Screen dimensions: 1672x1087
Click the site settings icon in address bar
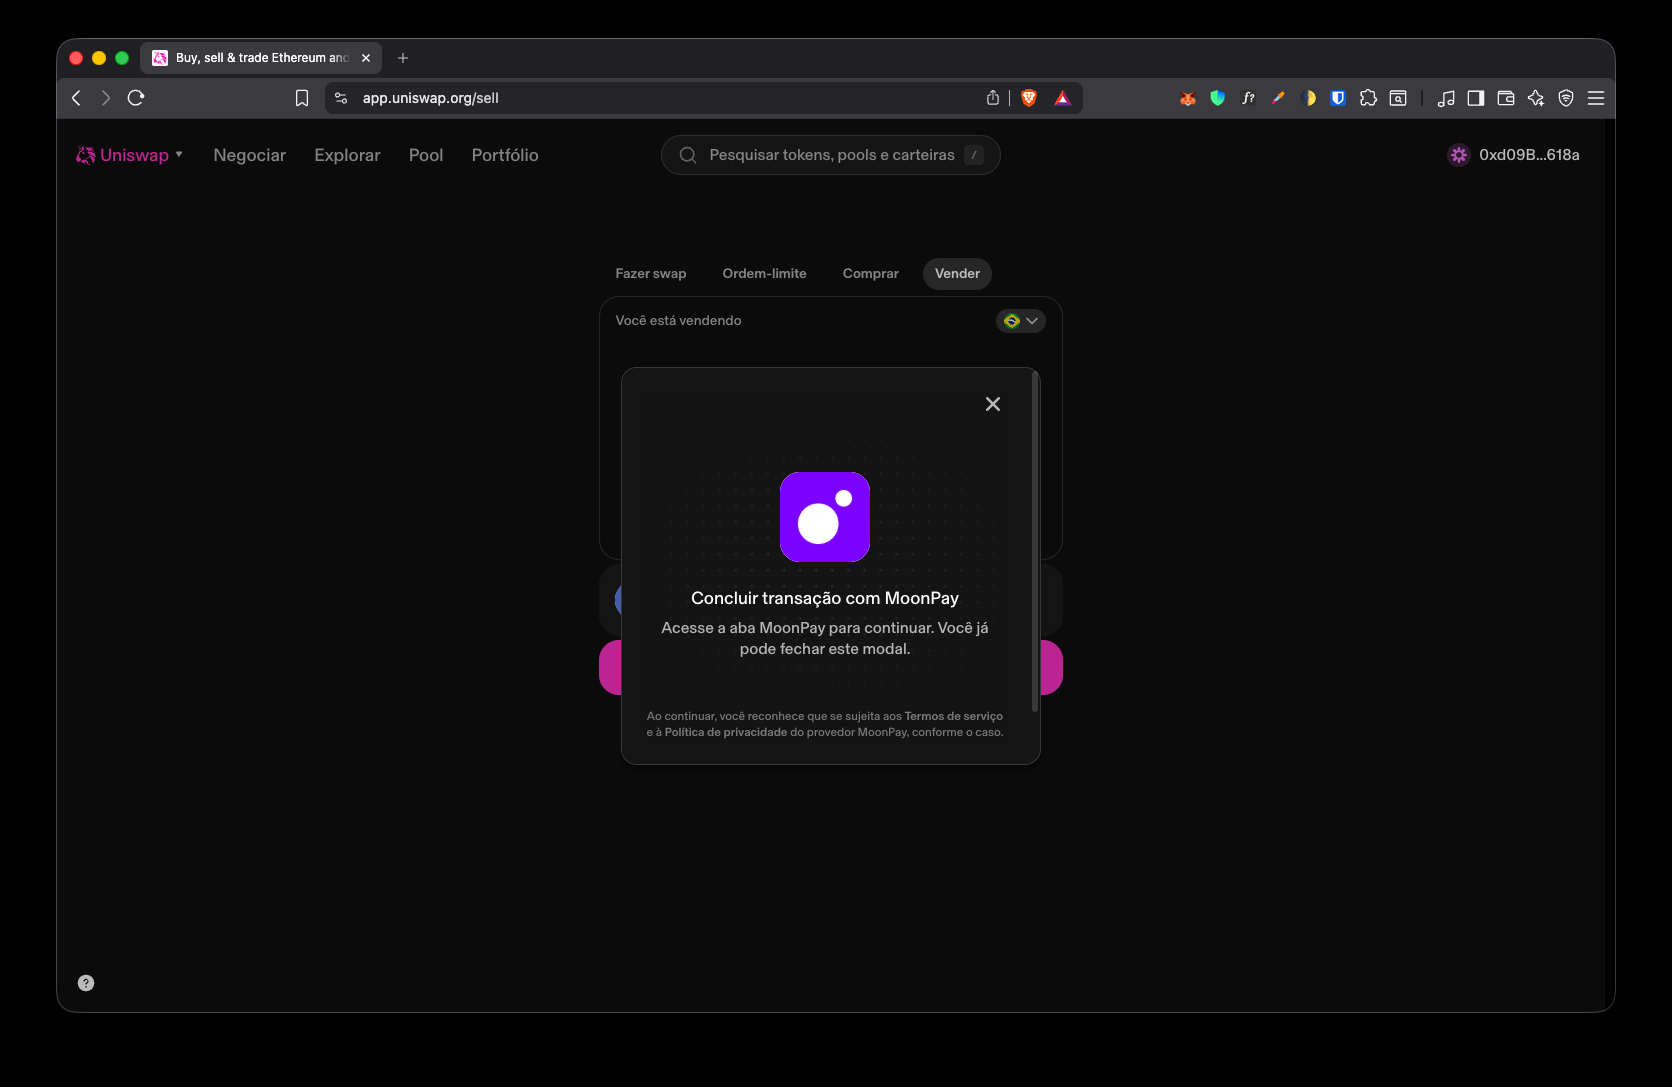(x=341, y=98)
